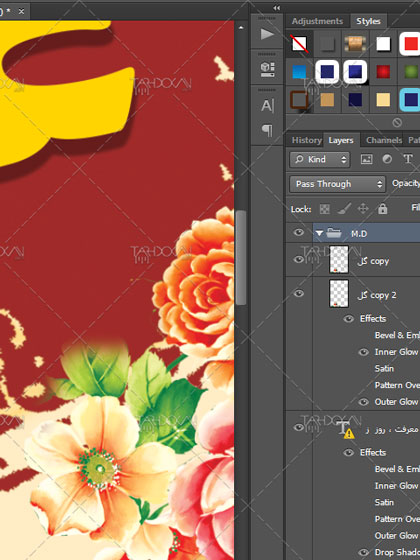The width and height of the screenshot is (420, 560).
Task: Apply the tan gold style swatch
Action: pyautogui.click(x=327, y=100)
